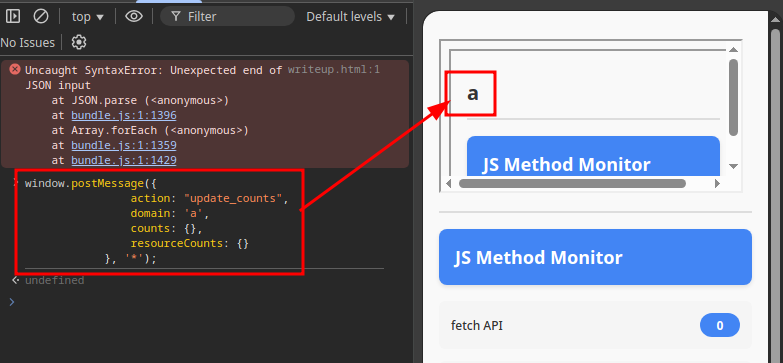Click the window.postMessage({ code line
This screenshot has width=783, height=363.
(91, 183)
